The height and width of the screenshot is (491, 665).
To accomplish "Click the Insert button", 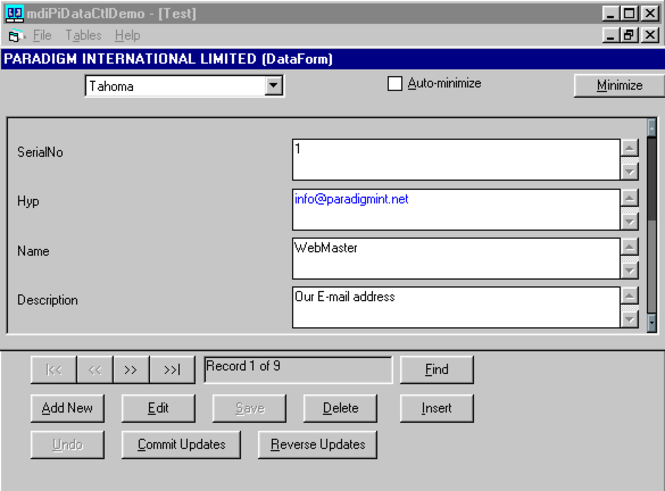I will point(436,408).
